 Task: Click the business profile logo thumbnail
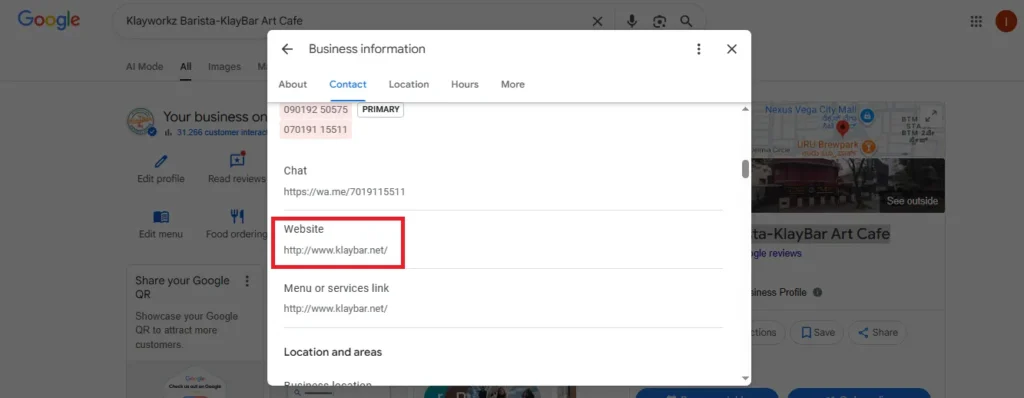click(141, 122)
